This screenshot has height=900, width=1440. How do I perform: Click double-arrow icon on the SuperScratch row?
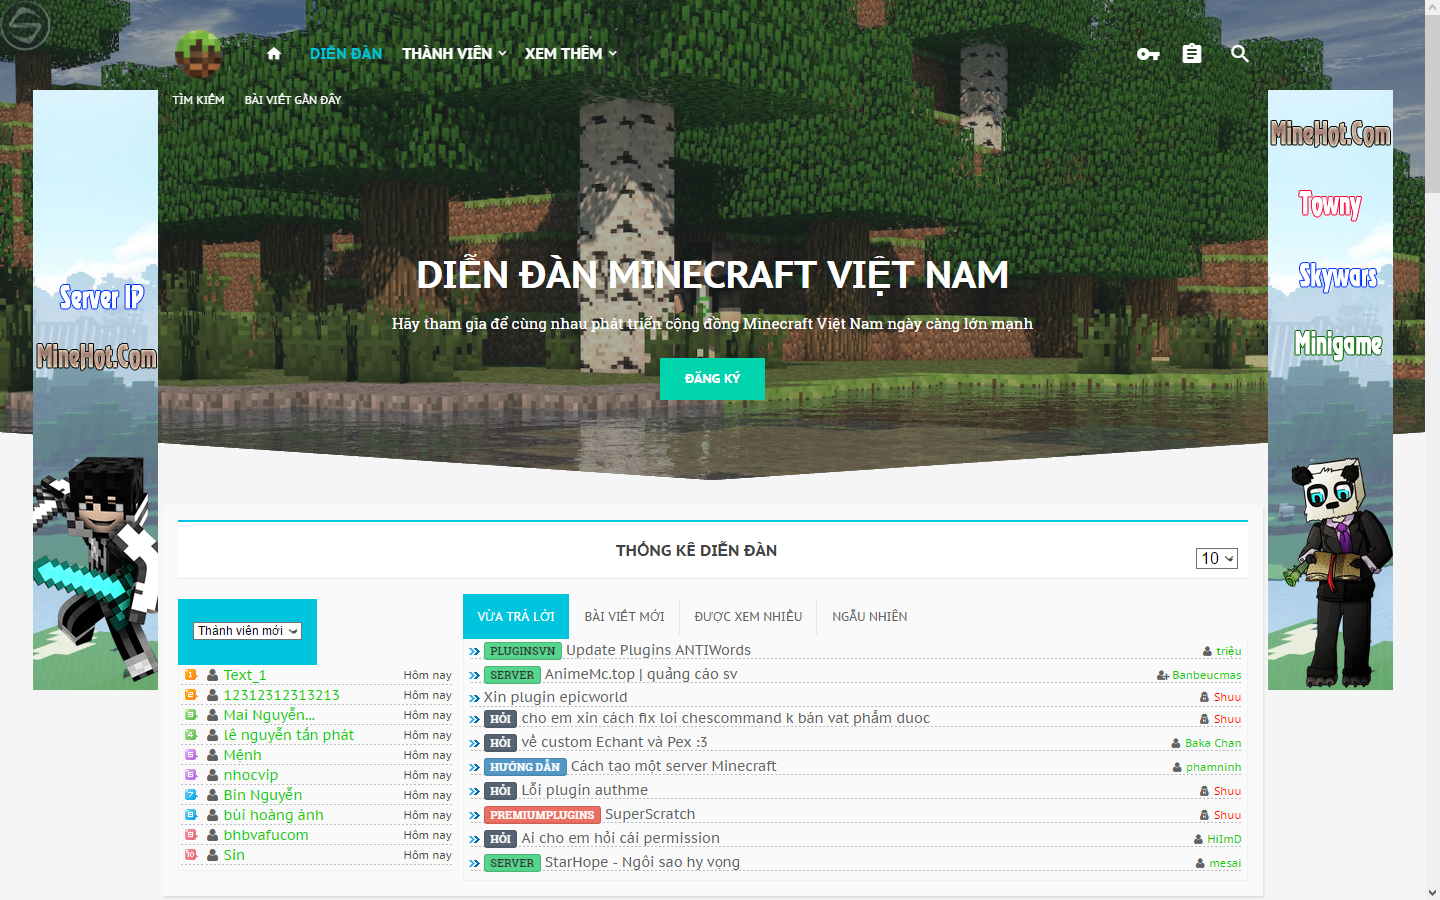[475, 816]
